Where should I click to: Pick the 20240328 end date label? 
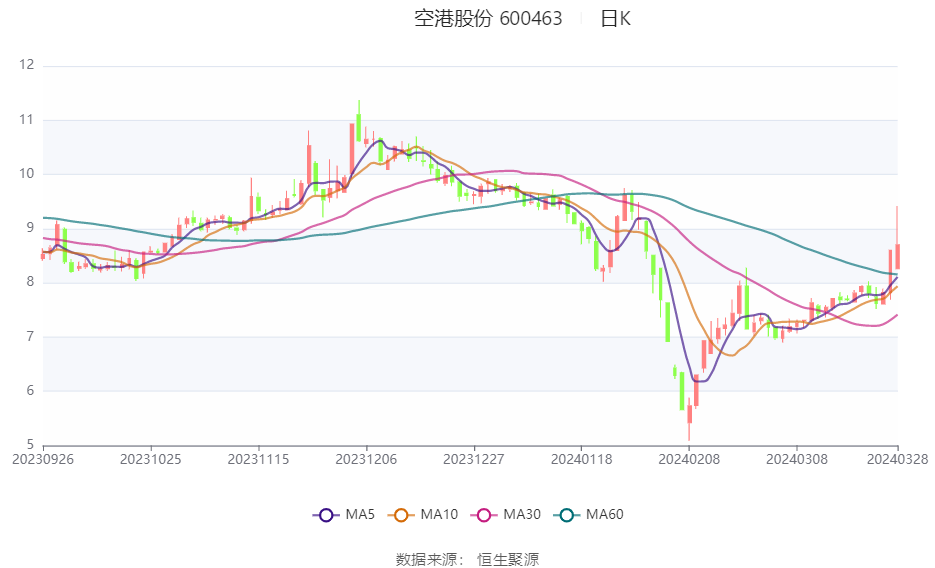coord(897,459)
